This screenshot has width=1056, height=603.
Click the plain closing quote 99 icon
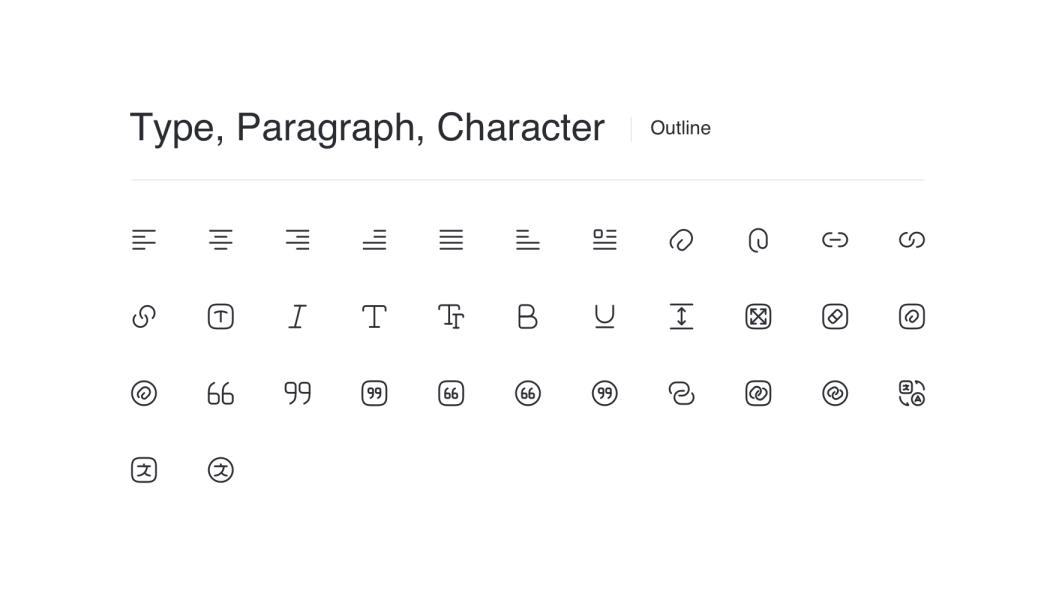[297, 394]
